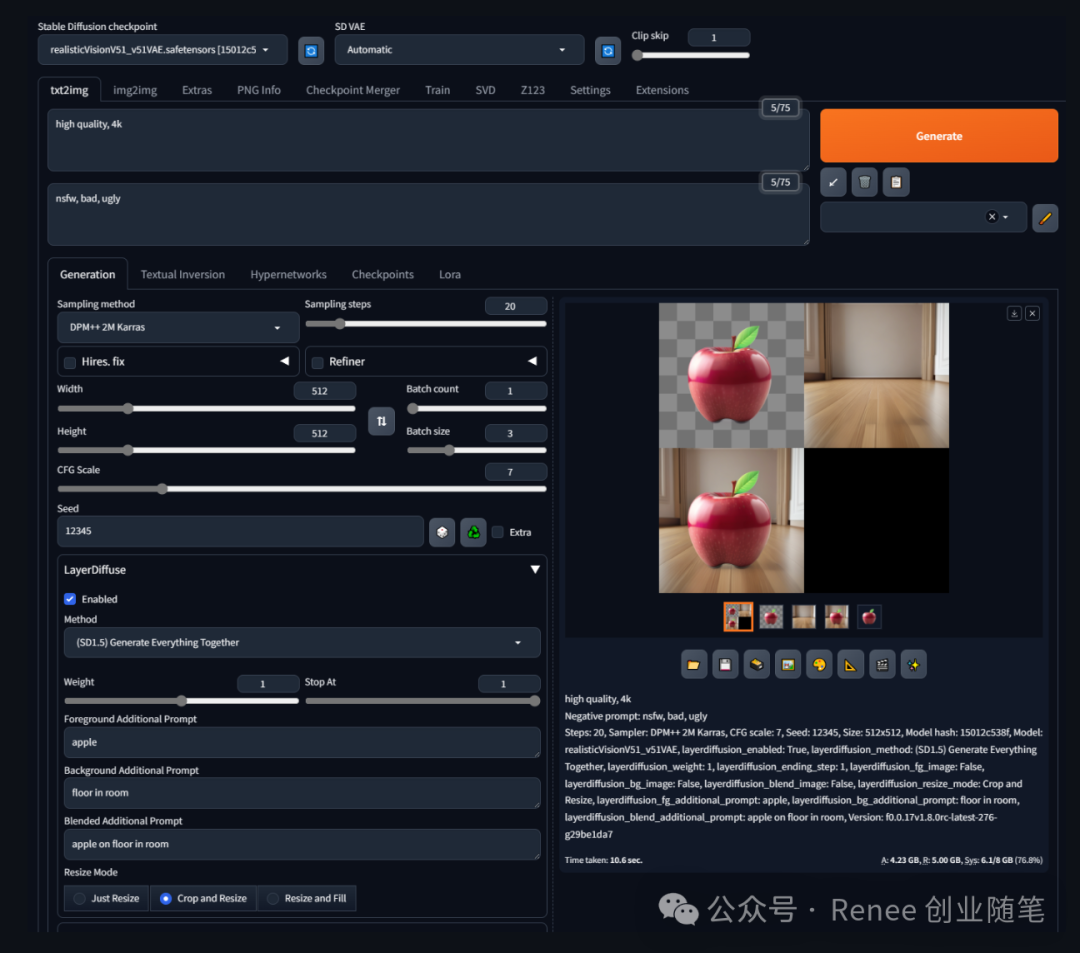Open the Lora tab
The height and width of the screenshot is (953, 1080).
(450, 274)
